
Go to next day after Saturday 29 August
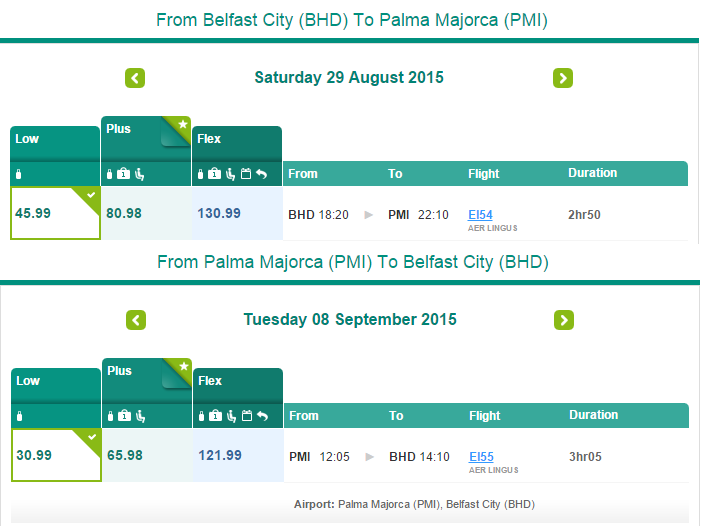click(x=563, y=78)
